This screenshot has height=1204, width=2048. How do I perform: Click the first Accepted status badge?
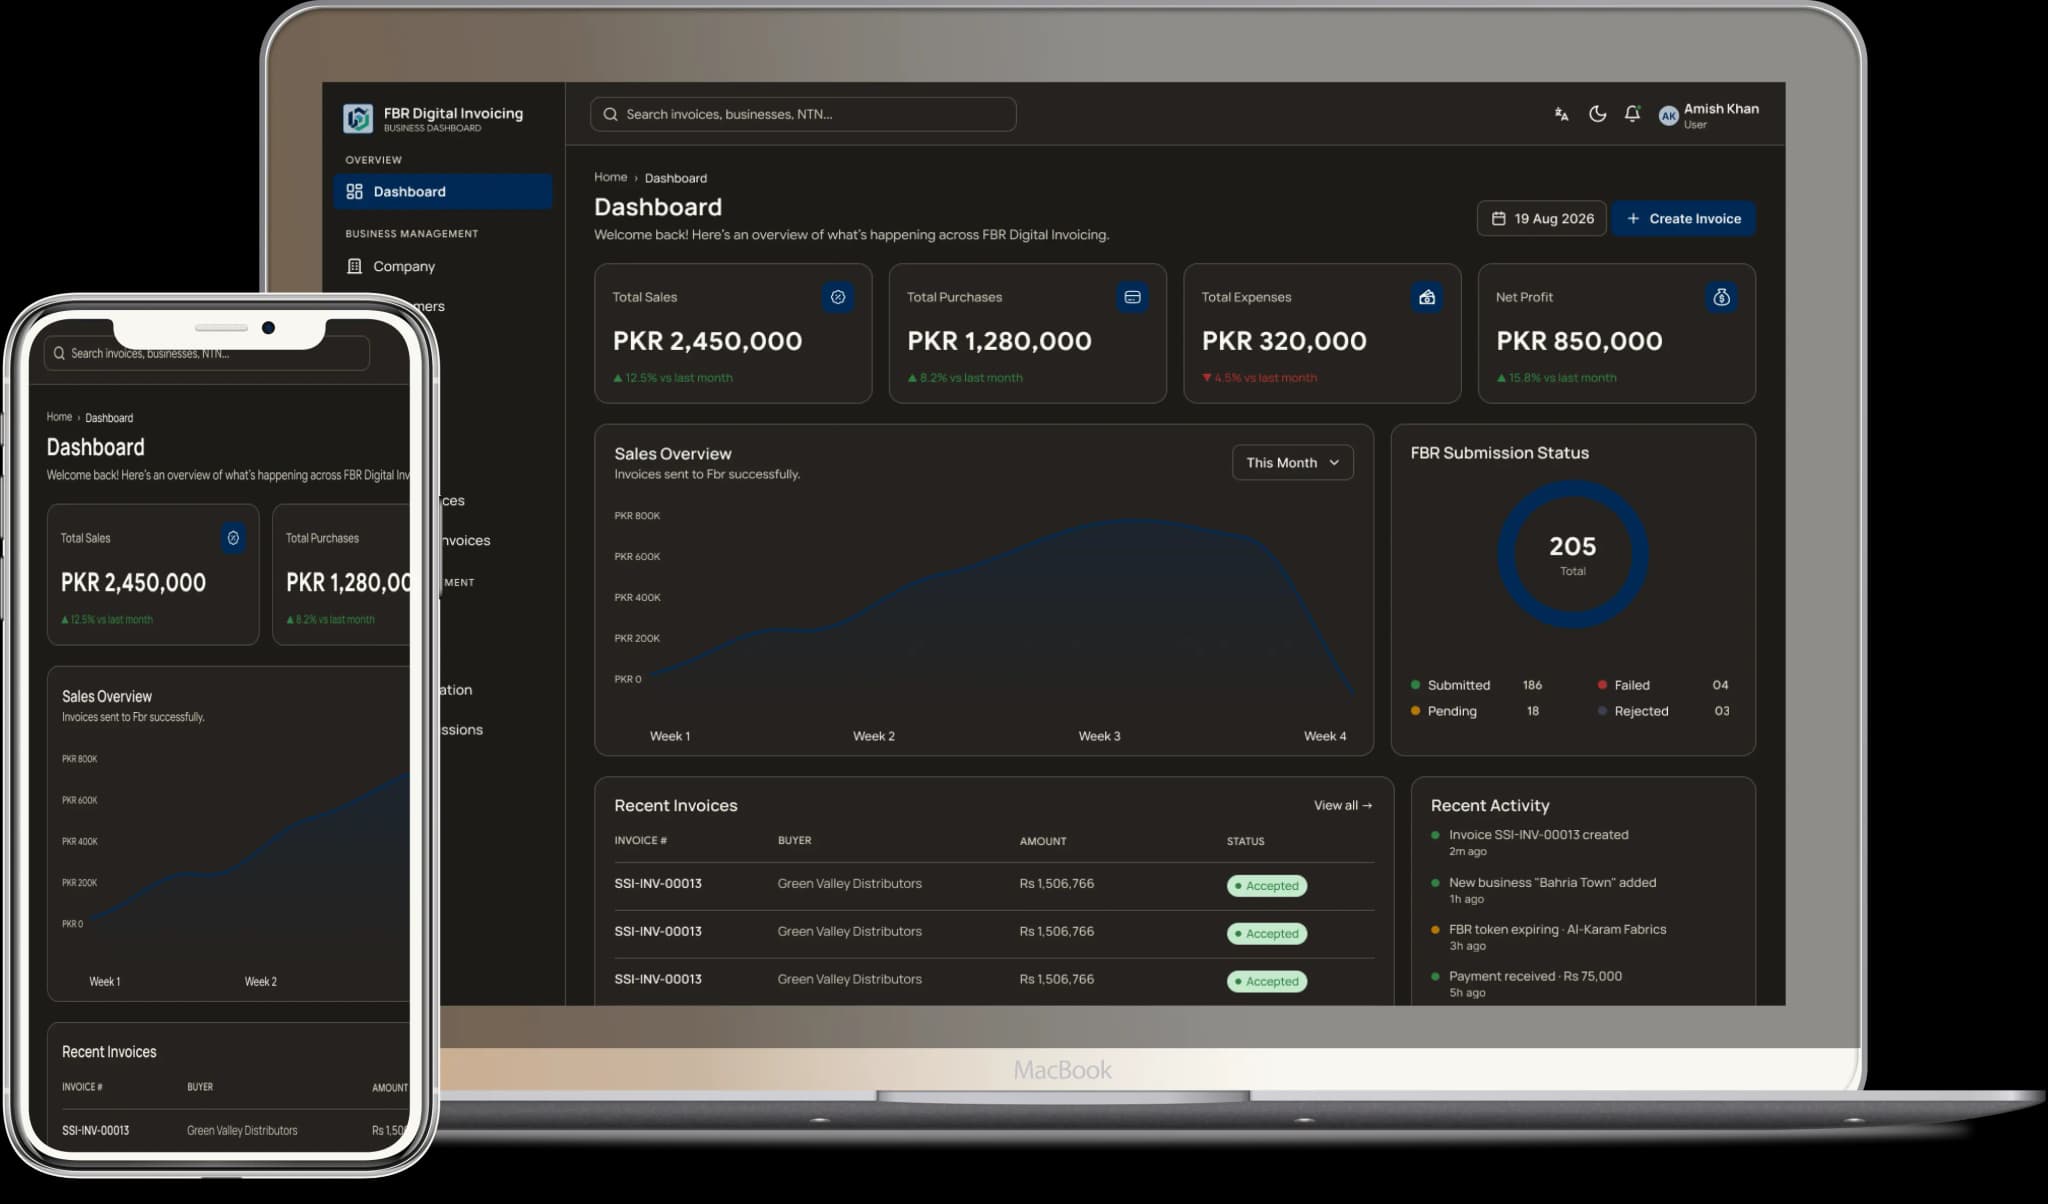(x=1267, y=886)
